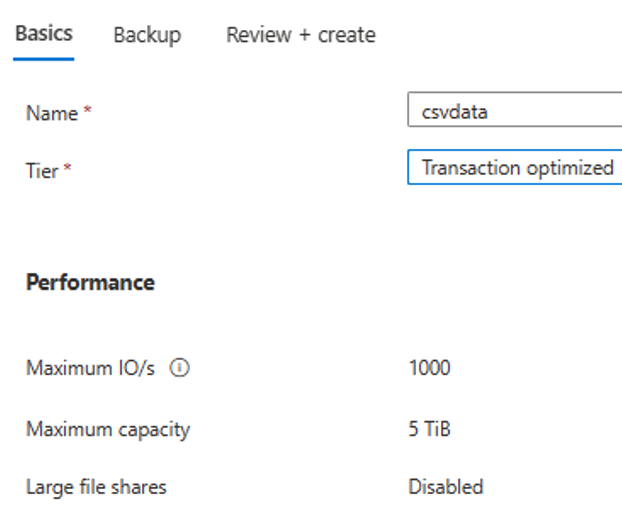Click the 5 TiB capacity value
Viewport: 622px width, 513px height.
[x=429, y=430]
